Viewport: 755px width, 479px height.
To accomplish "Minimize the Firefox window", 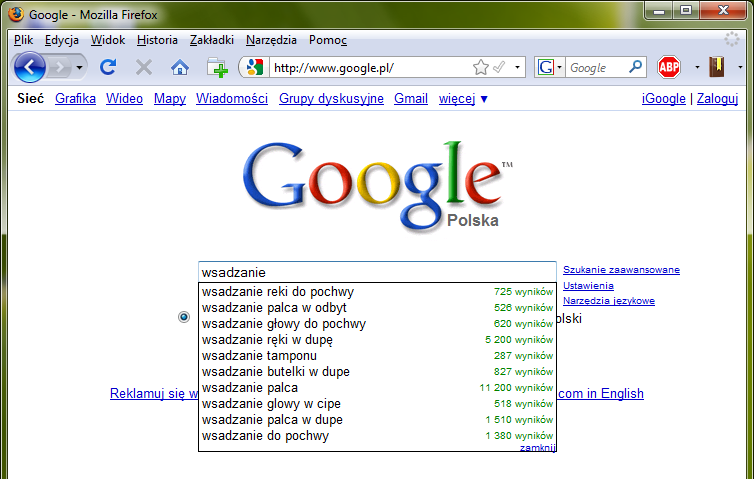I will (660, 11).
